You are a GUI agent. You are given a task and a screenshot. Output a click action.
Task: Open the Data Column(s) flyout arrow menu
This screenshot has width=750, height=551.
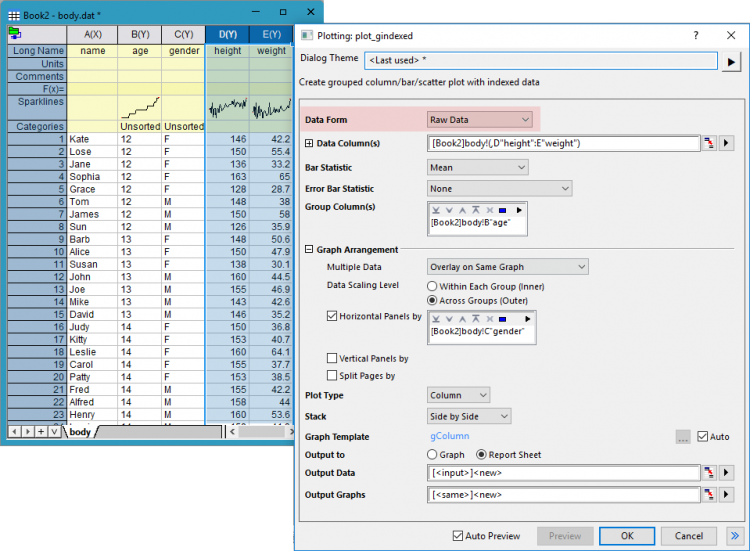tap(726, 143)
